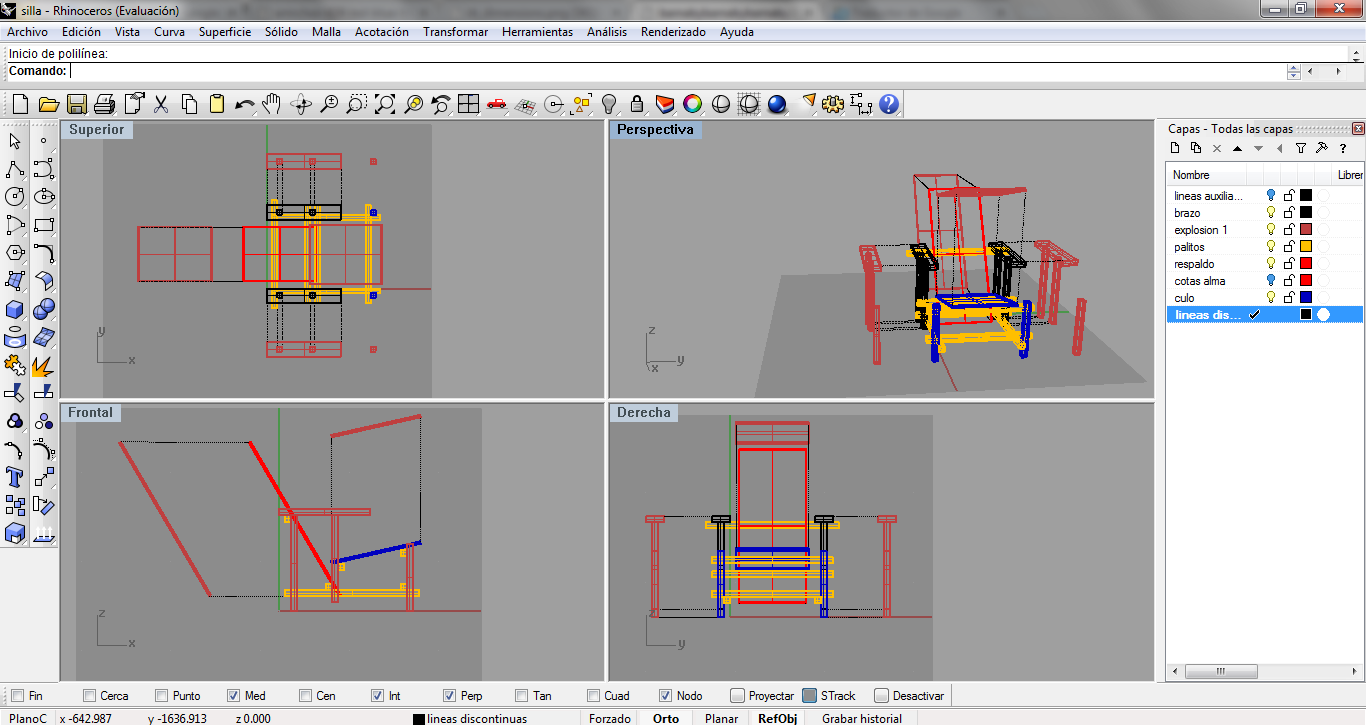Click the Paste clipboard icon

[x=217, y=104]
